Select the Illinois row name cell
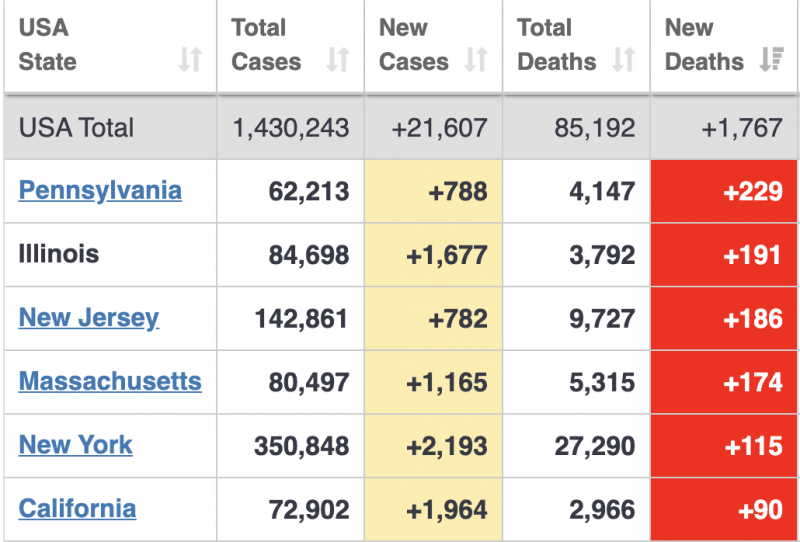 pyautogui.click(x=110, y=255)
